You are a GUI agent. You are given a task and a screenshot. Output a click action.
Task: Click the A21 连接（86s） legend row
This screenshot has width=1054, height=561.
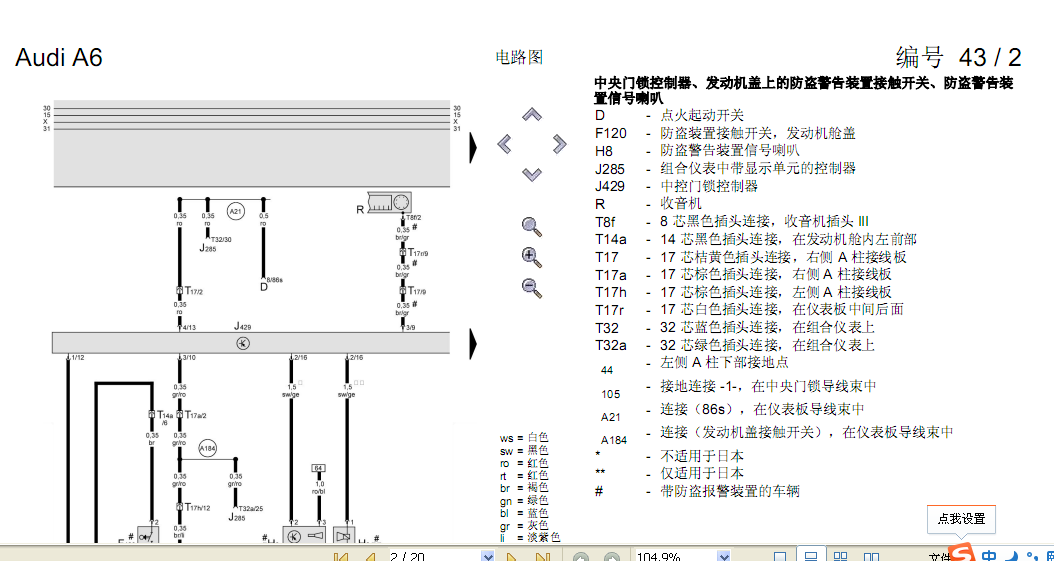click(733, 413)
